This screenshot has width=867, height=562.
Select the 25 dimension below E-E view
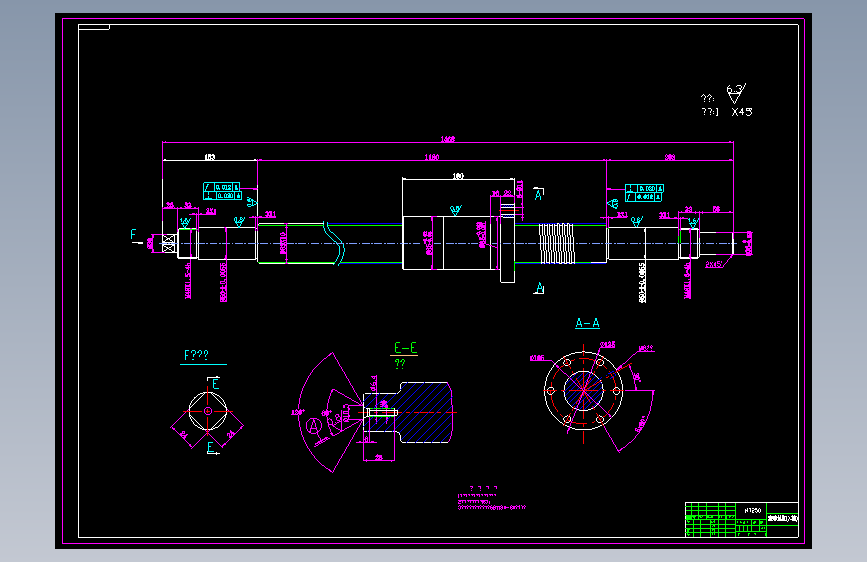click(379, 457)
